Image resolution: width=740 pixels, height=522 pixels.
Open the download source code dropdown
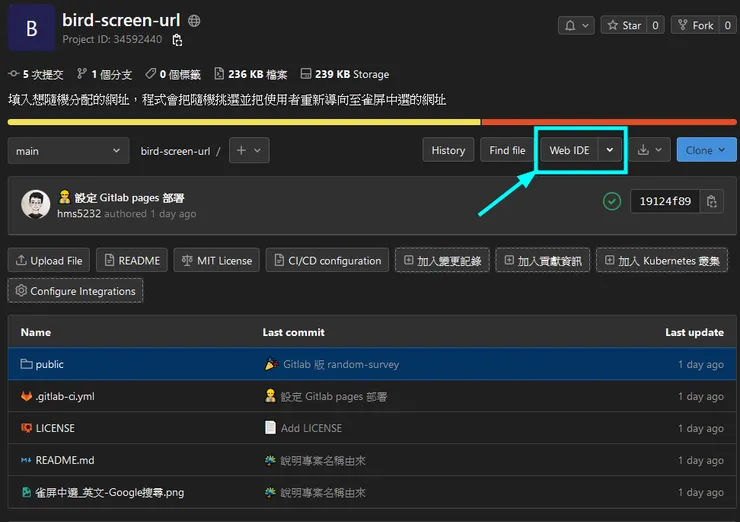click(649, 150)
